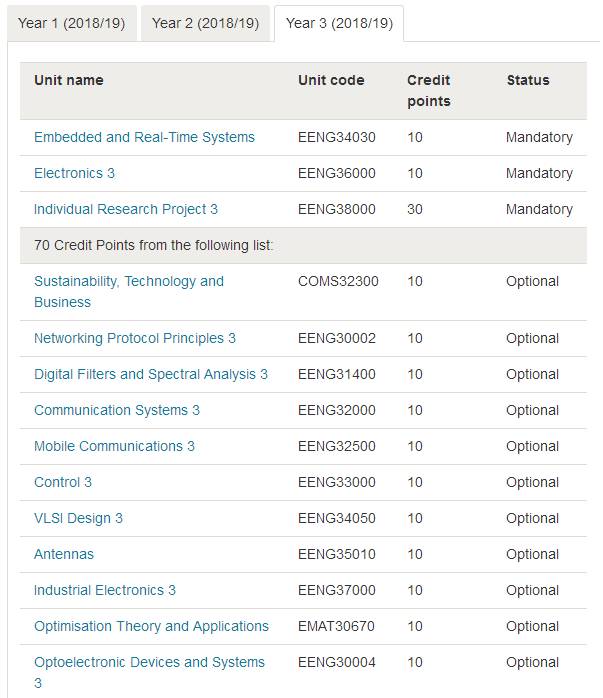Image resolution: width=603 pixels, height=698 pixels.
Task: Click the Unit name column header
Action: tap(69, 80)
